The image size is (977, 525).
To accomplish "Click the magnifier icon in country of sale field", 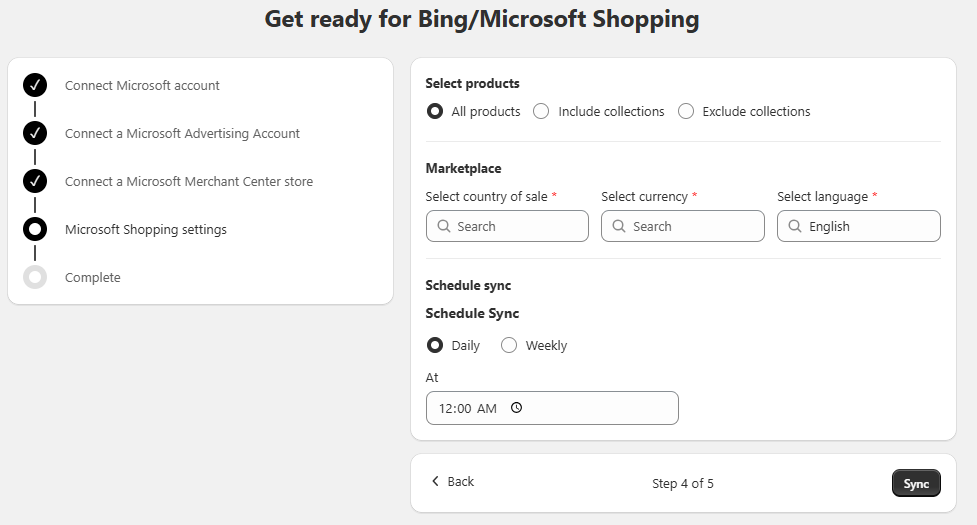I will (444, 226).
